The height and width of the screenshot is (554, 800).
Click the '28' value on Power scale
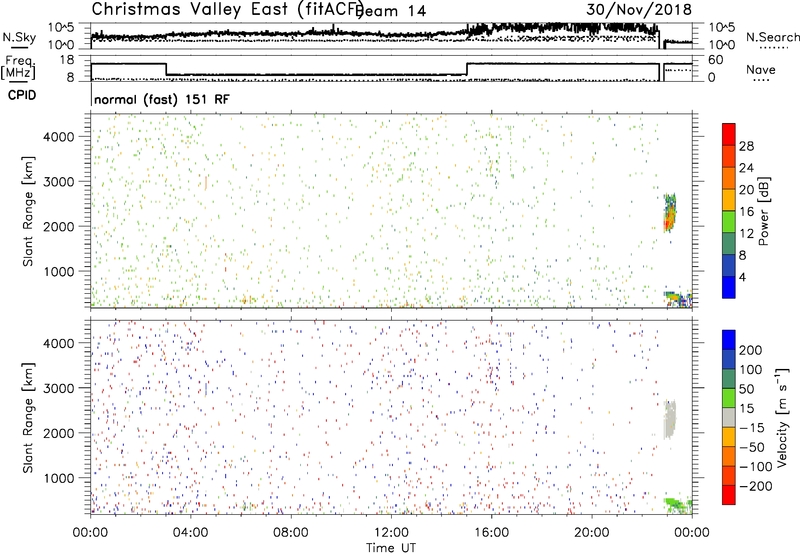click(746, 146)
